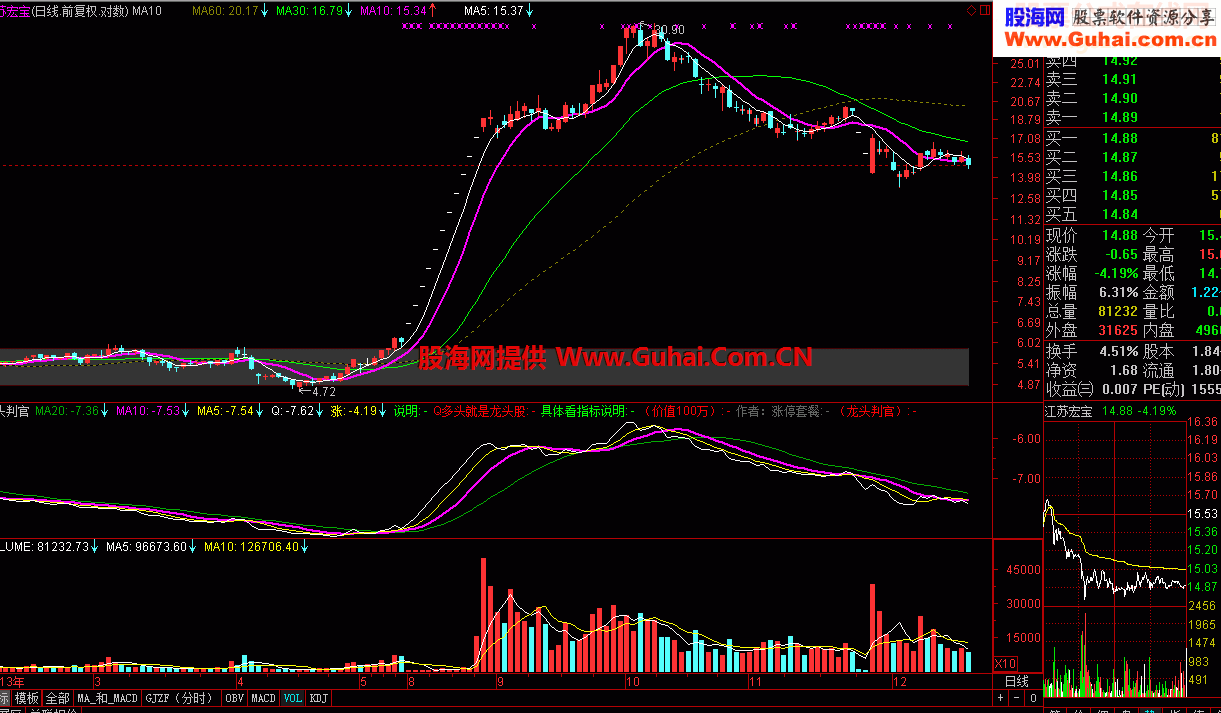Click the Q: -7.62 indicator value

(298, 410)
